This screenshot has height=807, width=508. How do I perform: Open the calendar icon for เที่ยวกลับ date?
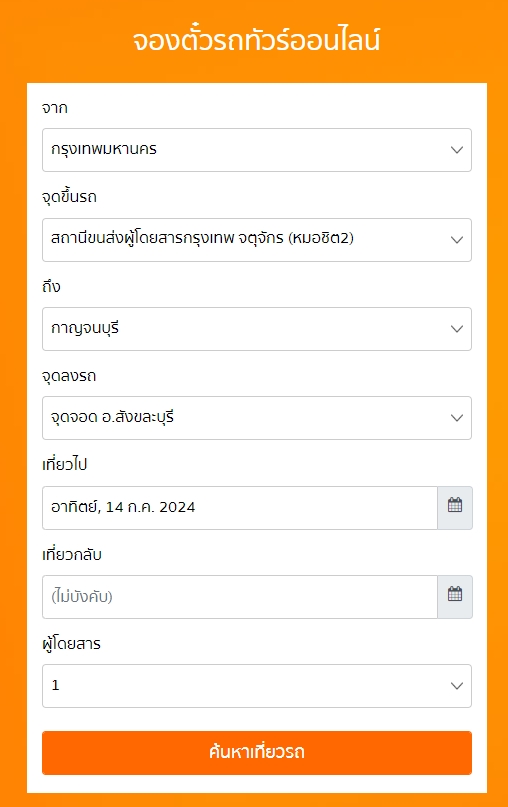pos(455,597)
